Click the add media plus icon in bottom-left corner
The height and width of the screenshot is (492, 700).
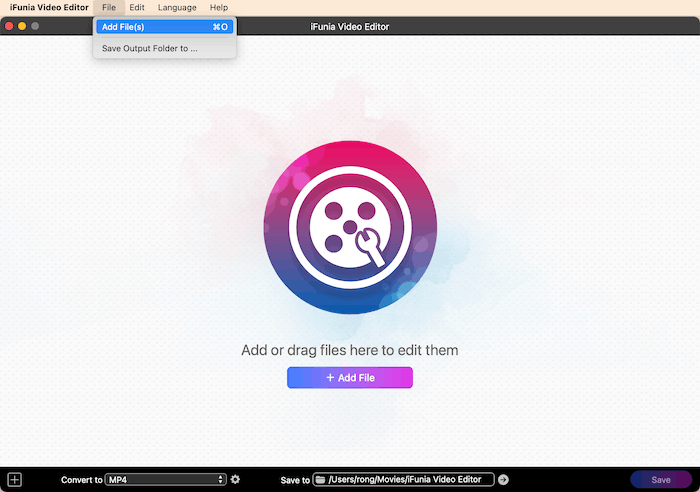[14, 480]
